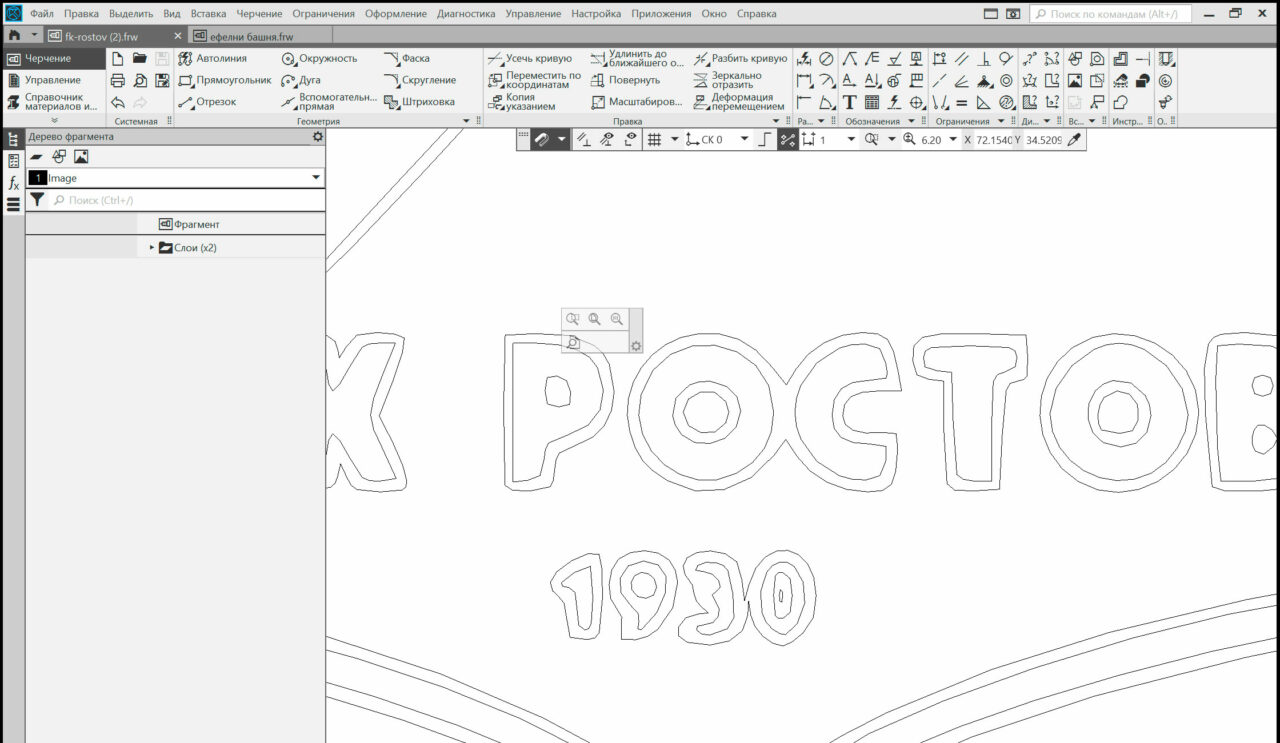1280x743 pixels.
Task: Apply Зеркально отразить mirror tool
Action: click(x=727, y=80)
